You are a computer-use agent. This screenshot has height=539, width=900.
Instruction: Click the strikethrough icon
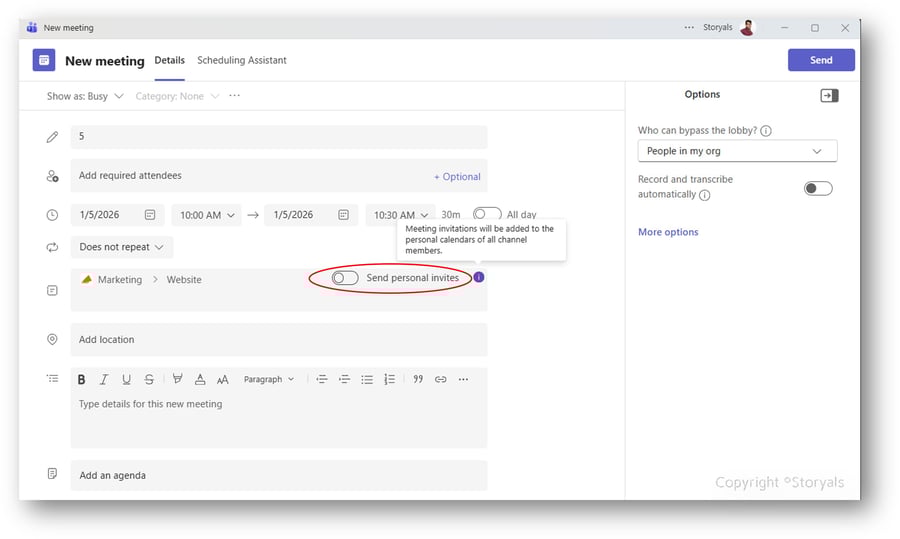point(149,379)
